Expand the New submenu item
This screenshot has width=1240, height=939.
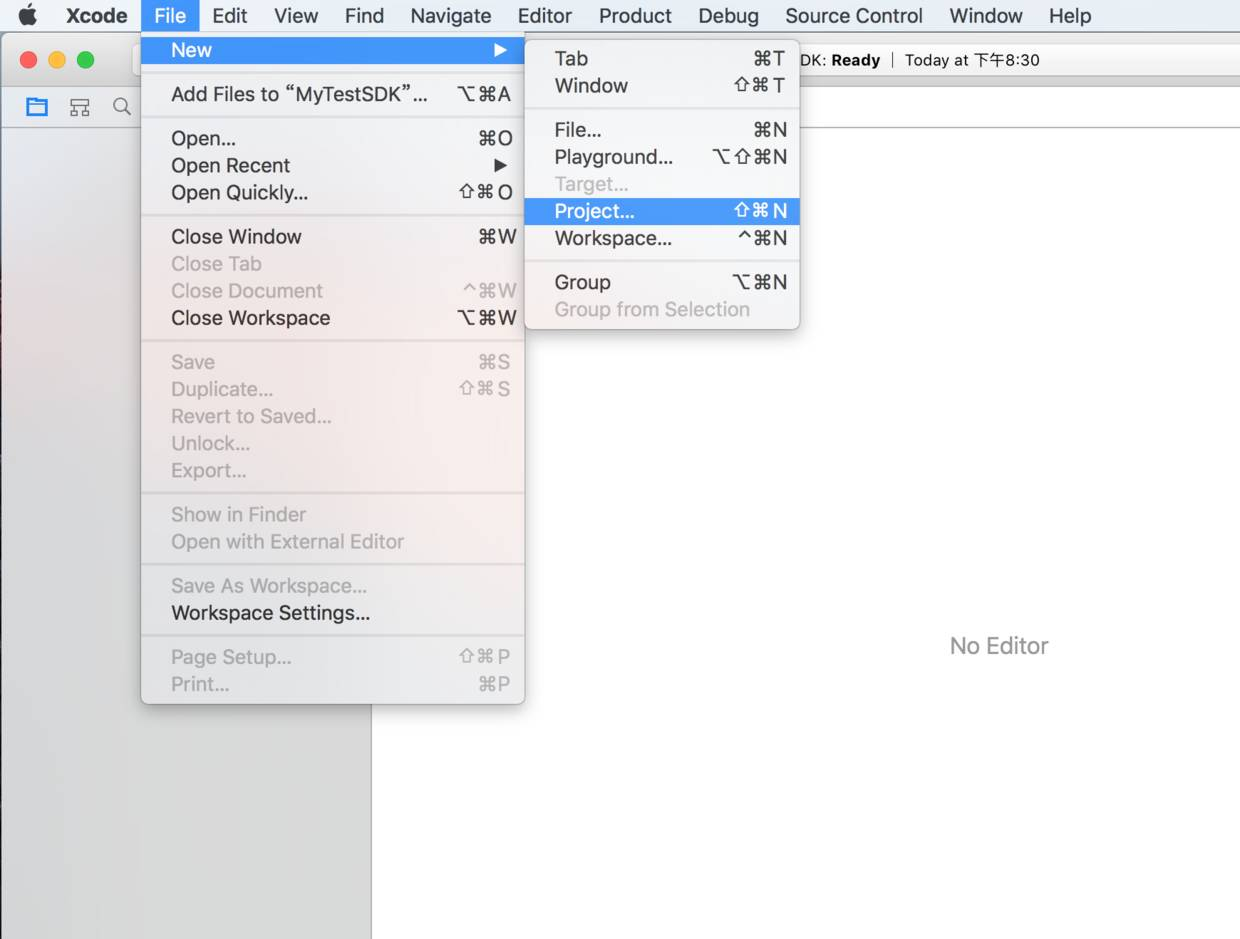click(333, 50)
